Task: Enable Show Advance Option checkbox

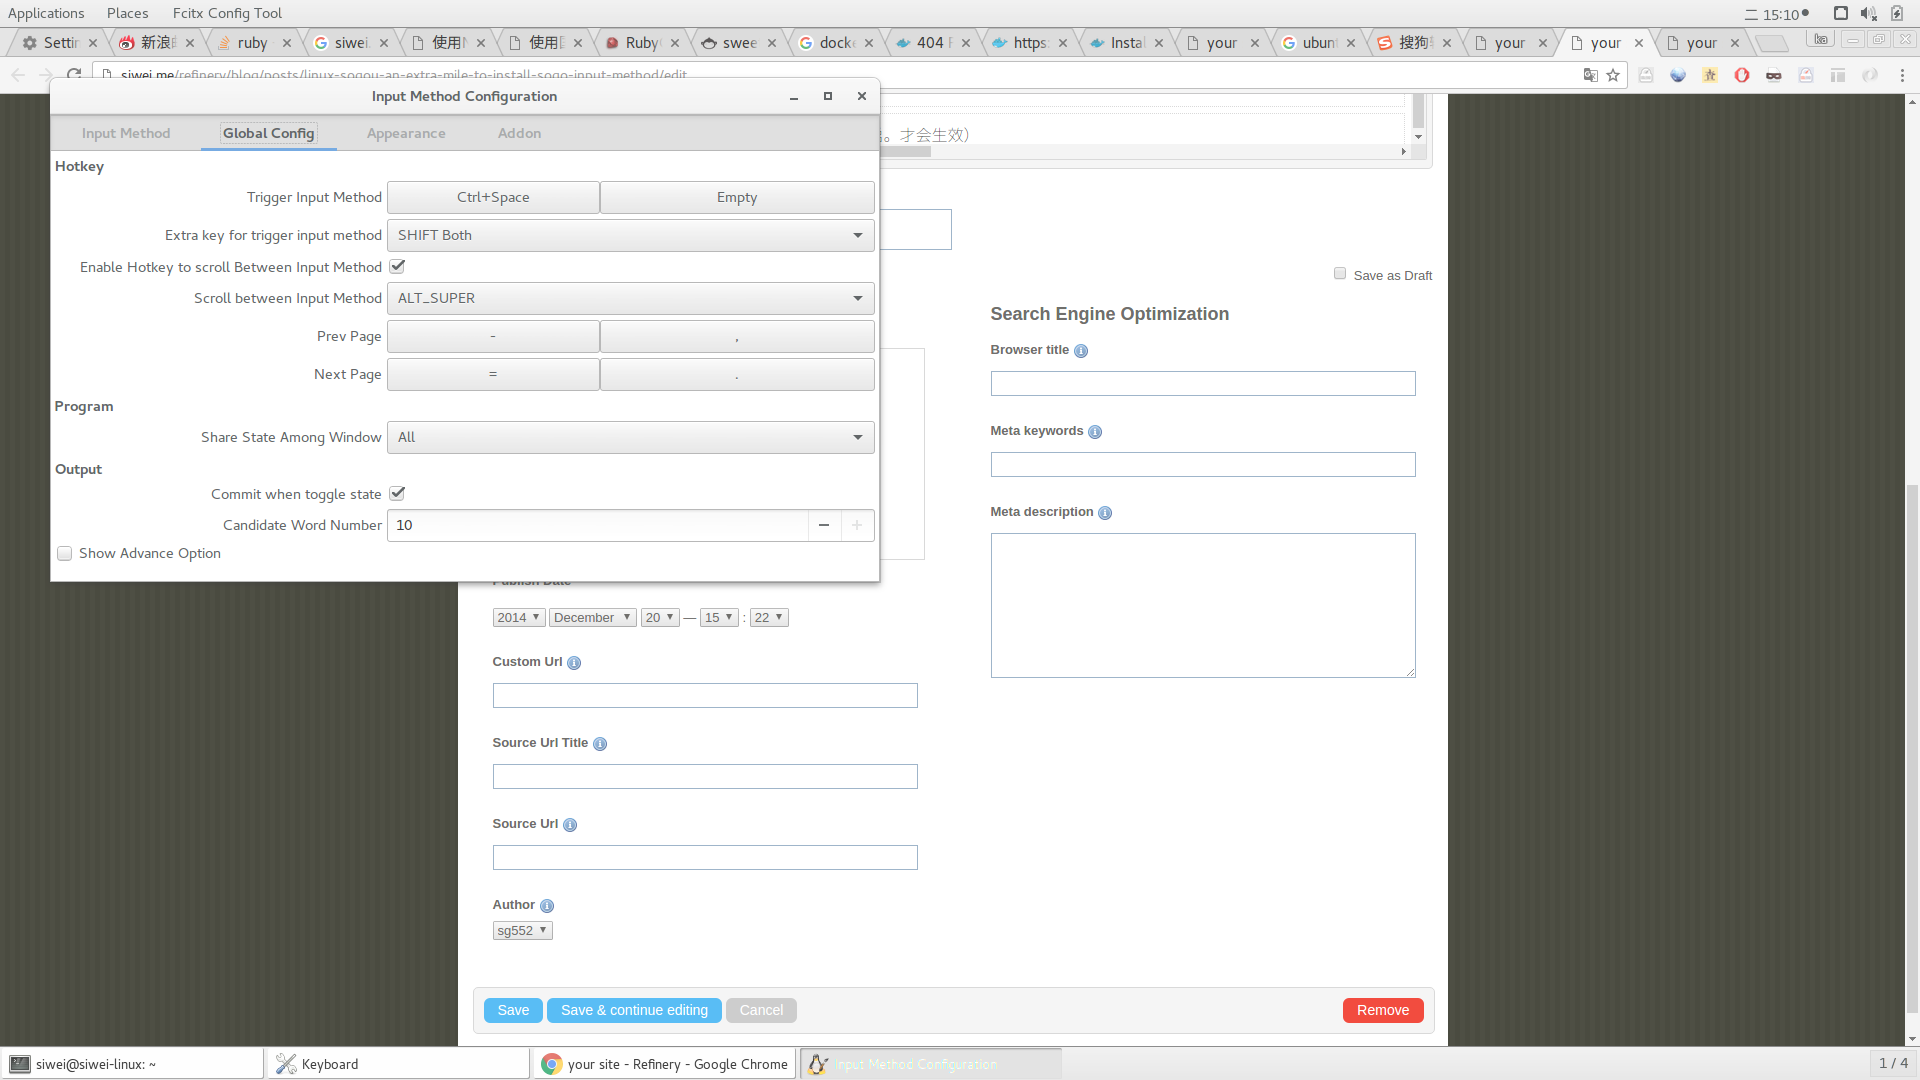Action: pyautogui.click(x=65, y=553)
